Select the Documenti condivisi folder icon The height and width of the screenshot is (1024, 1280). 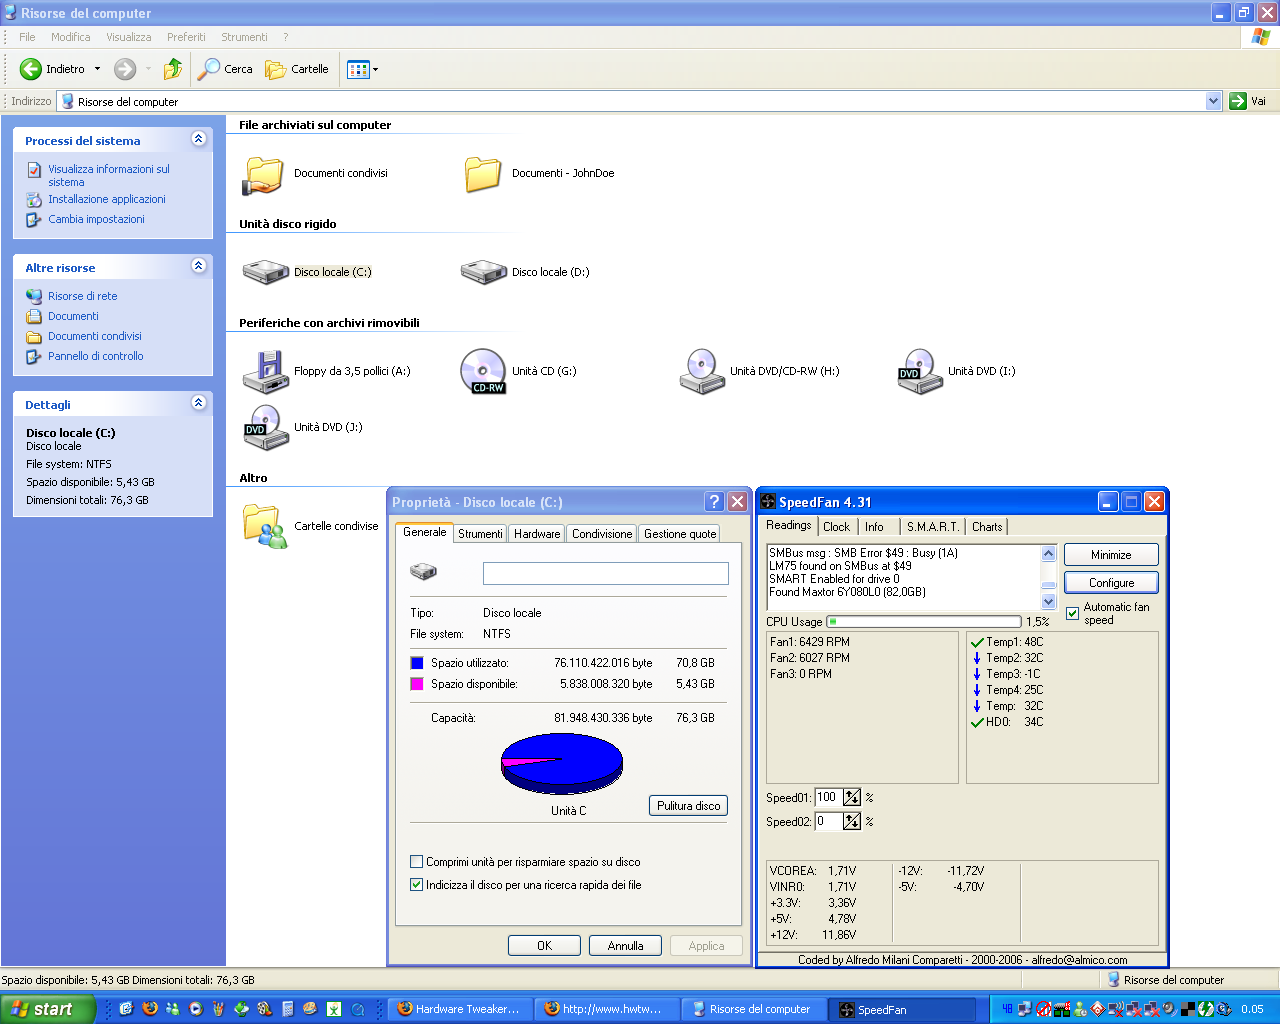(264, 175)
